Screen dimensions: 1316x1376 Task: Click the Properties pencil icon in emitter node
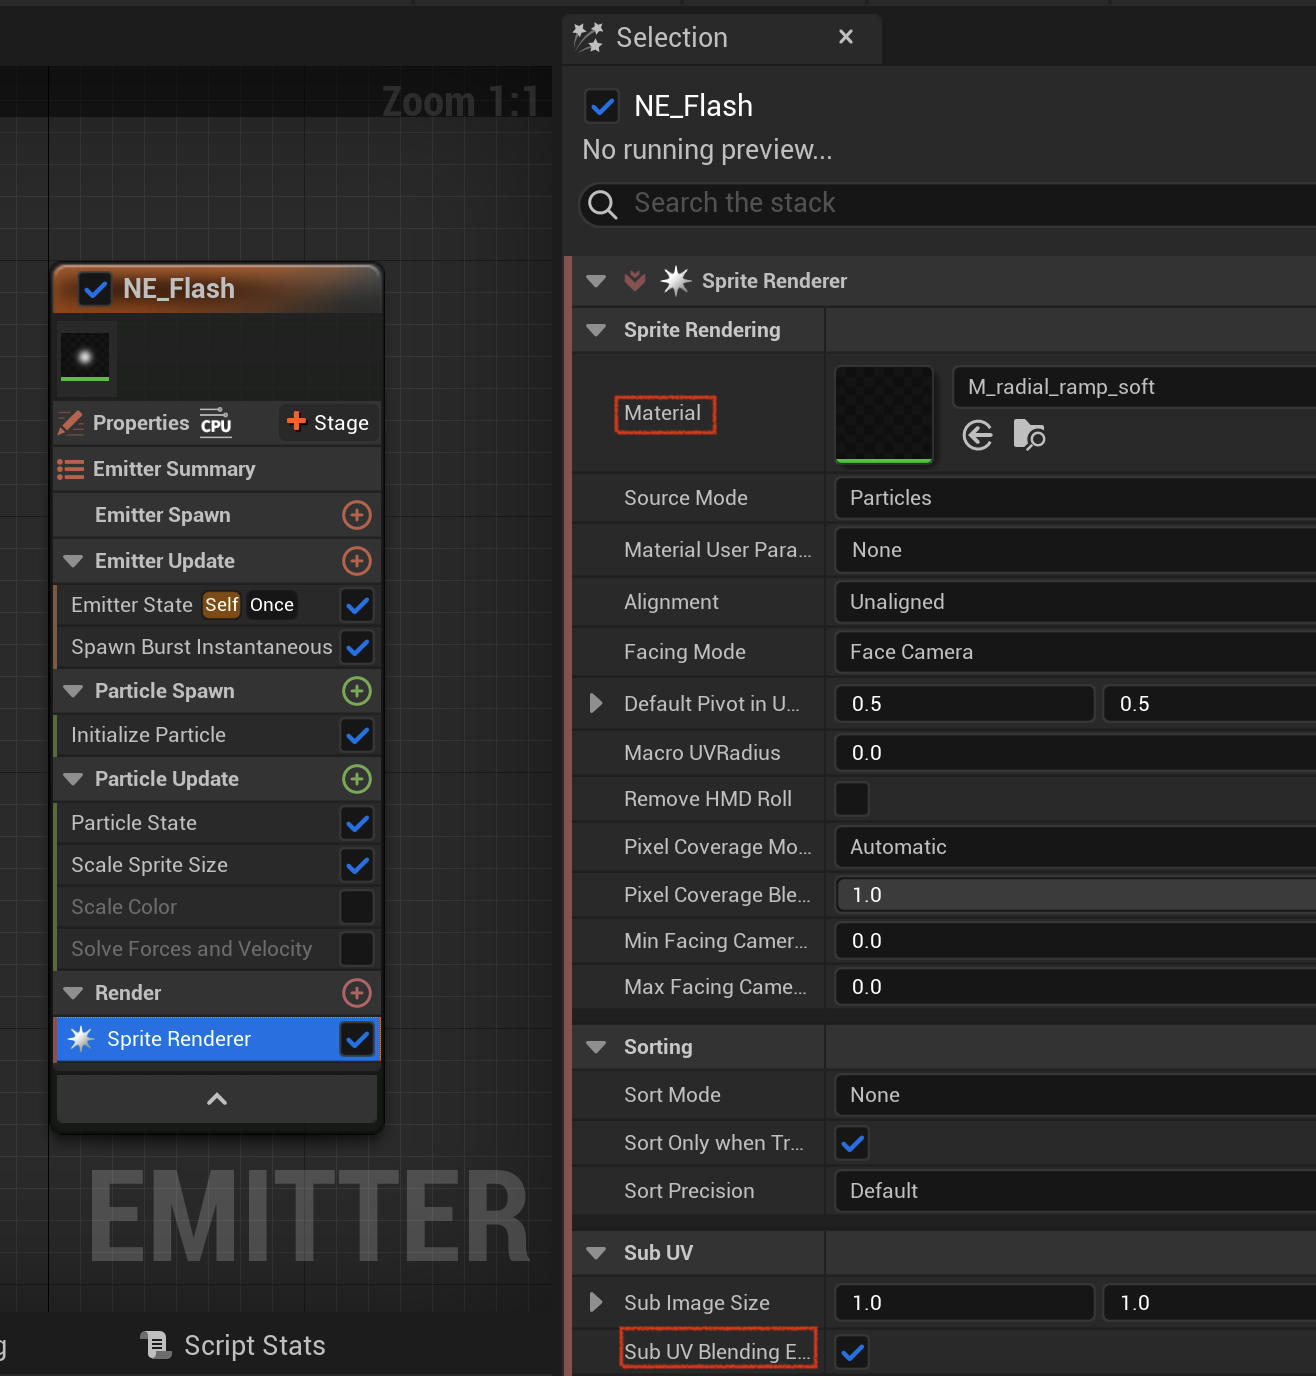(x=71, y=423)
